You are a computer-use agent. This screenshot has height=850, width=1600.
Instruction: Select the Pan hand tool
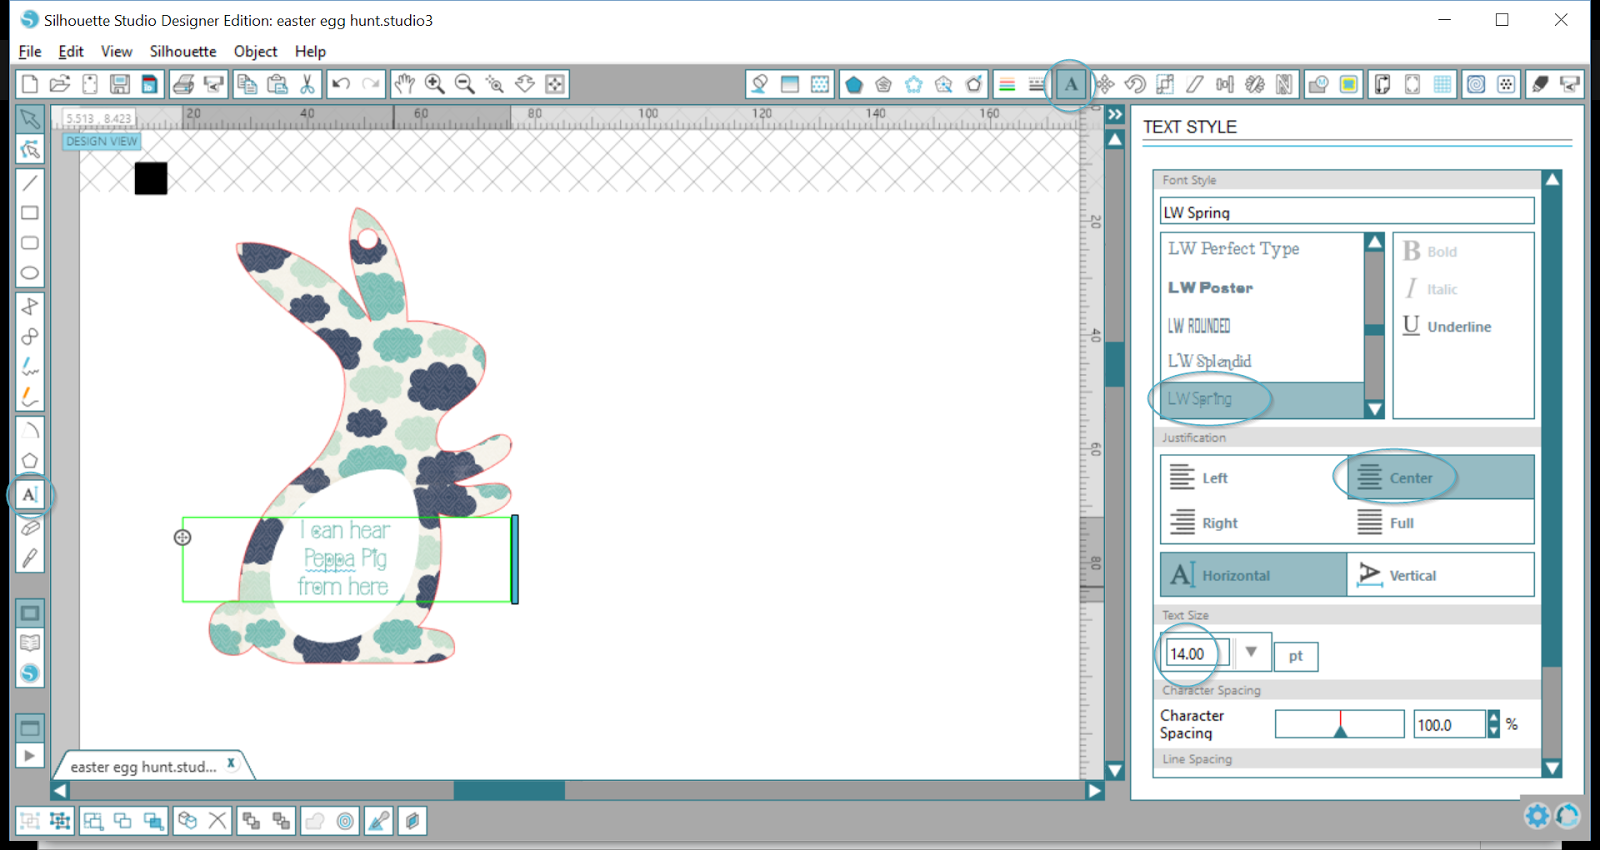coord(404,84)
